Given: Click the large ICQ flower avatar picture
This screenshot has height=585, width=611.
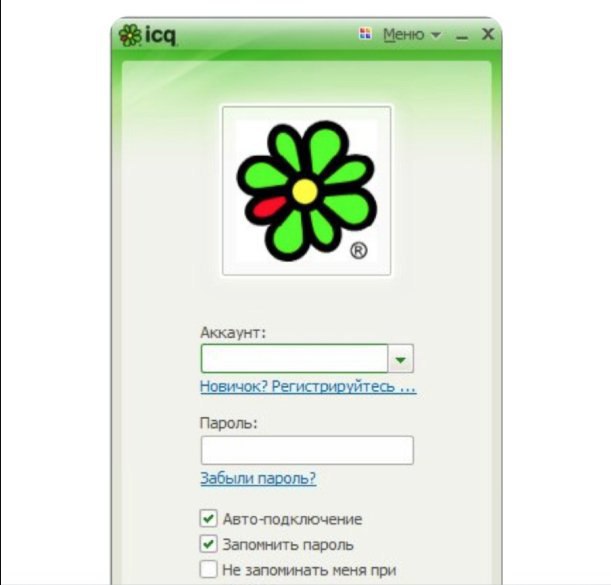Looking at the screenshot, I should (307, 191).
